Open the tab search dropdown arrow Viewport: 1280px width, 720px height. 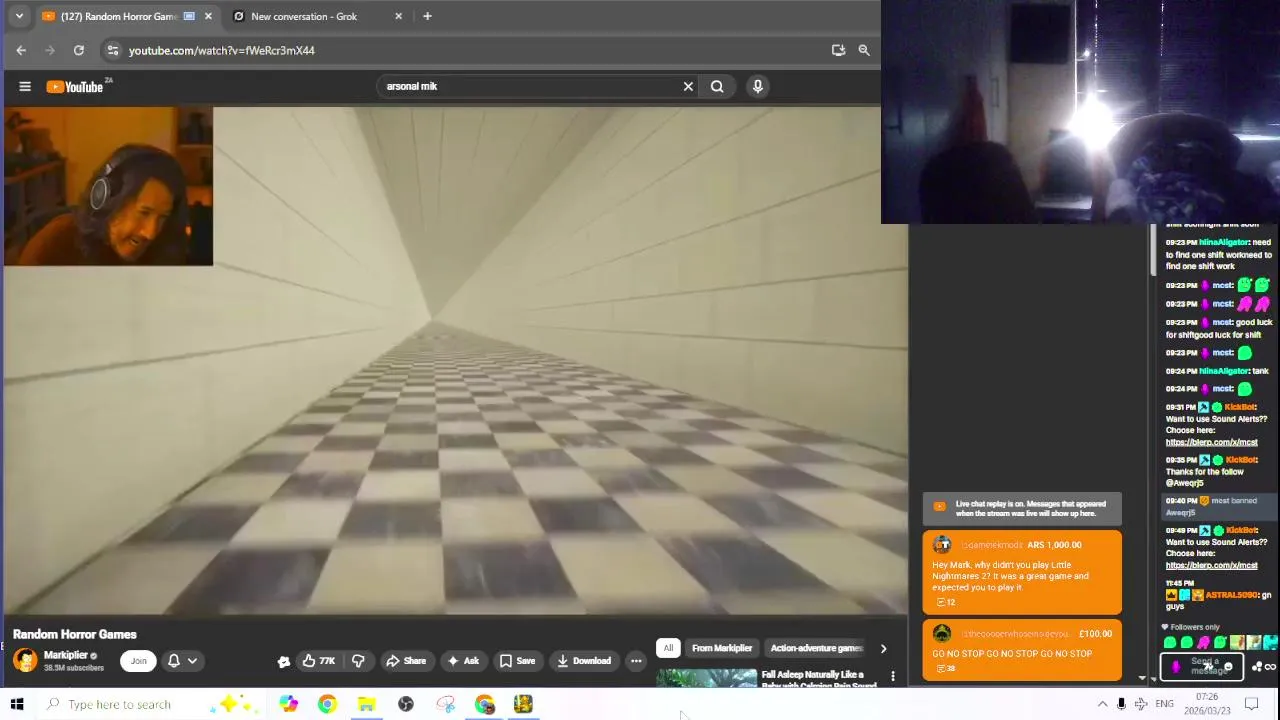tap(19, 16)
